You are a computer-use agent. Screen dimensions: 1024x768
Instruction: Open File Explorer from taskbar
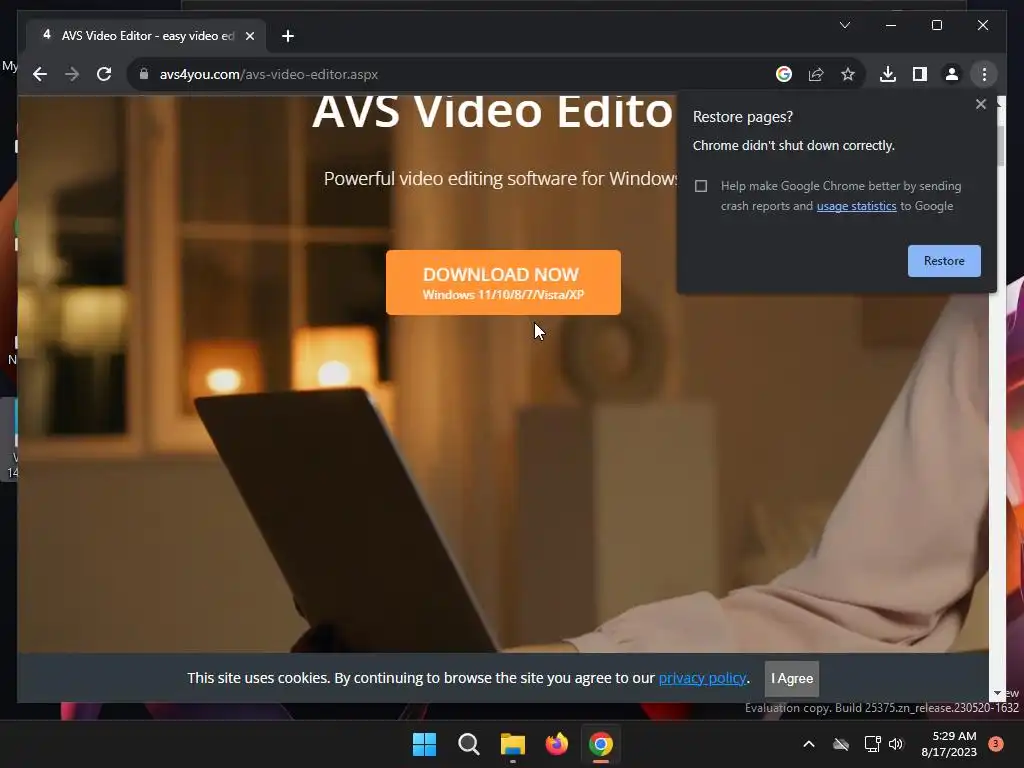[513, 744]
